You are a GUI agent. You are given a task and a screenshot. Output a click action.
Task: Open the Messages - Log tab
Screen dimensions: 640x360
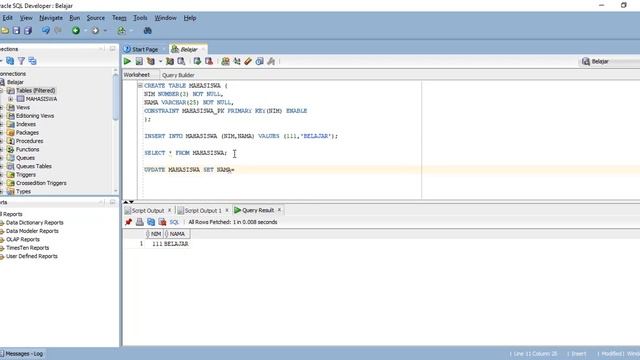[24, 354]
